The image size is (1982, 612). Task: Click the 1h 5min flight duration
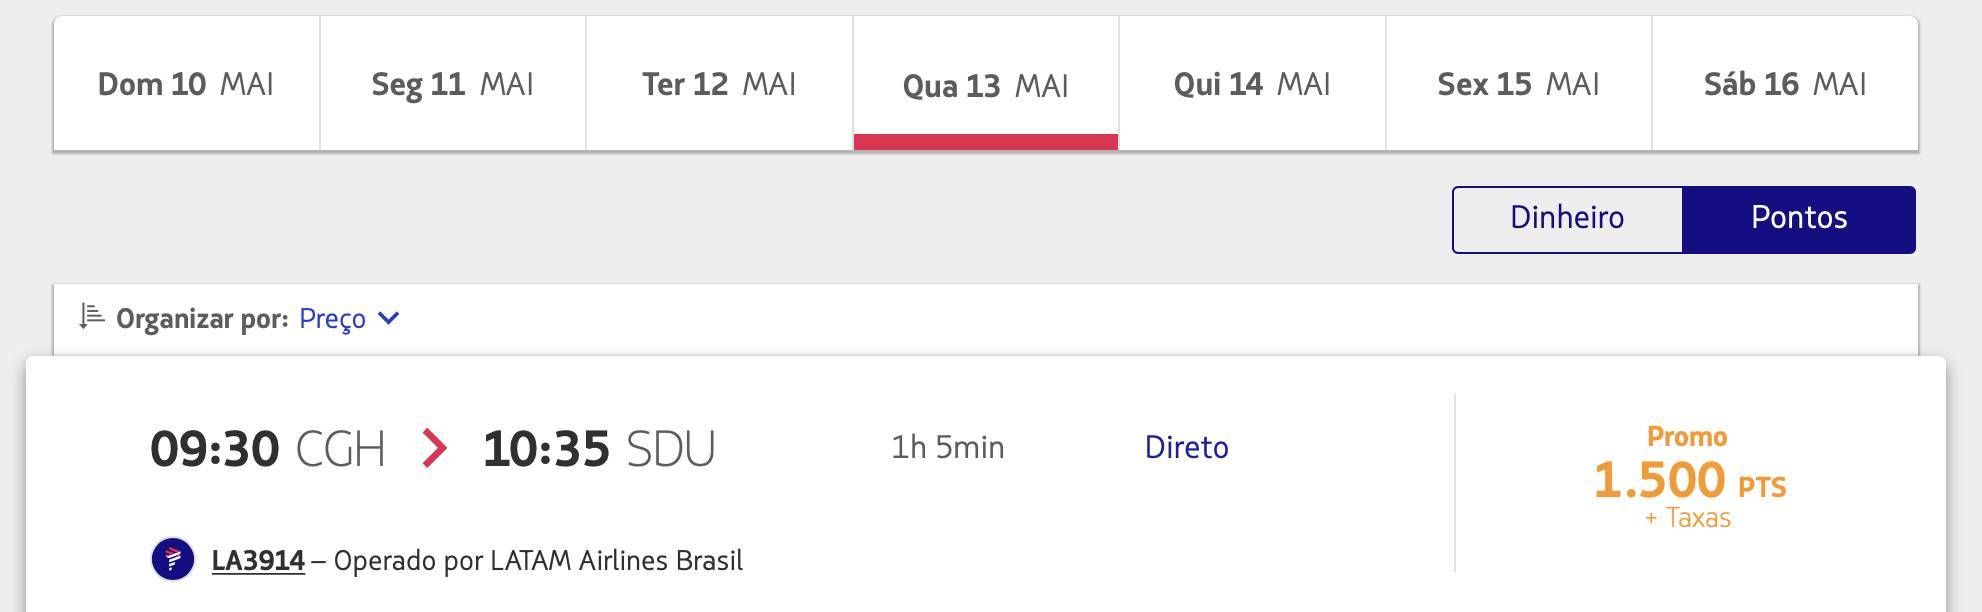[947, 447]
